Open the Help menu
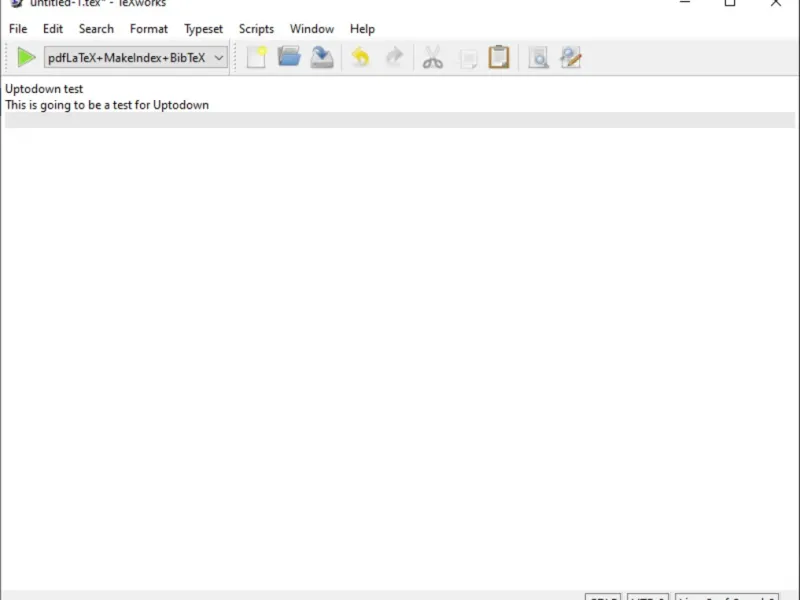Image resolution: width=800 pixels, height=600 pixels. [x=362, y=29]
